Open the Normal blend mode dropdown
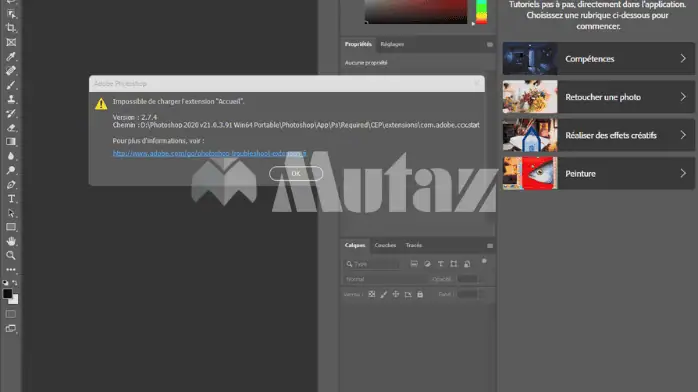The image size is (698, 392). (x=385, y=279)
